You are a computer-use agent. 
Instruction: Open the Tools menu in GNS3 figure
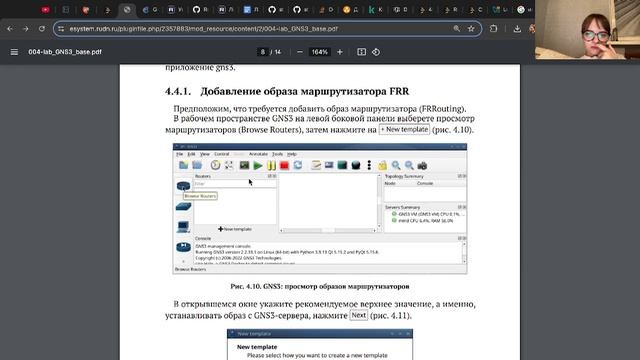(x=278, y=154)
